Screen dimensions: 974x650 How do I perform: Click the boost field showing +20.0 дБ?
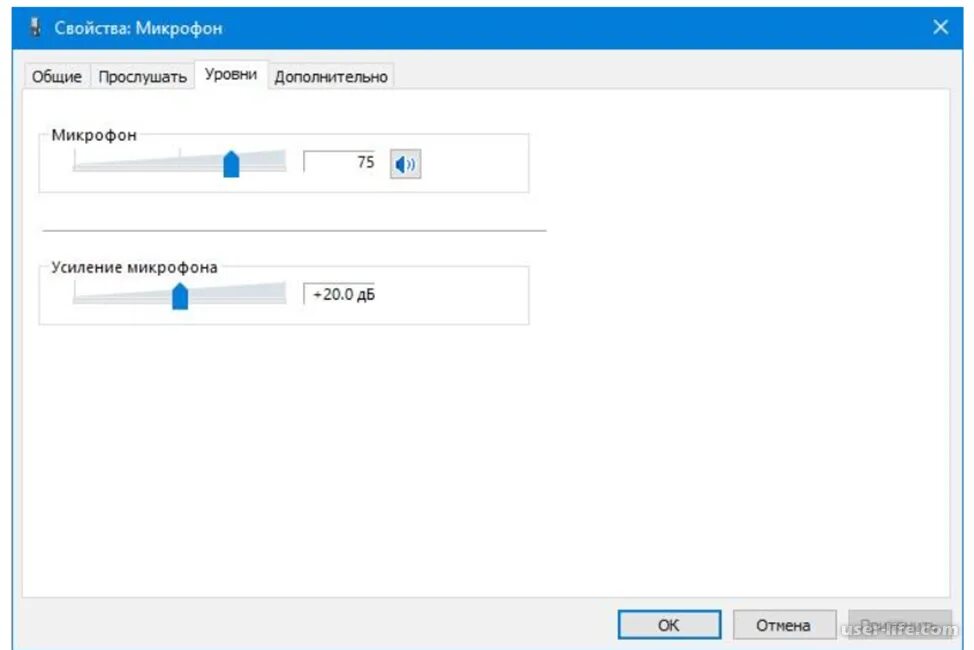click(x=339, y=294)
